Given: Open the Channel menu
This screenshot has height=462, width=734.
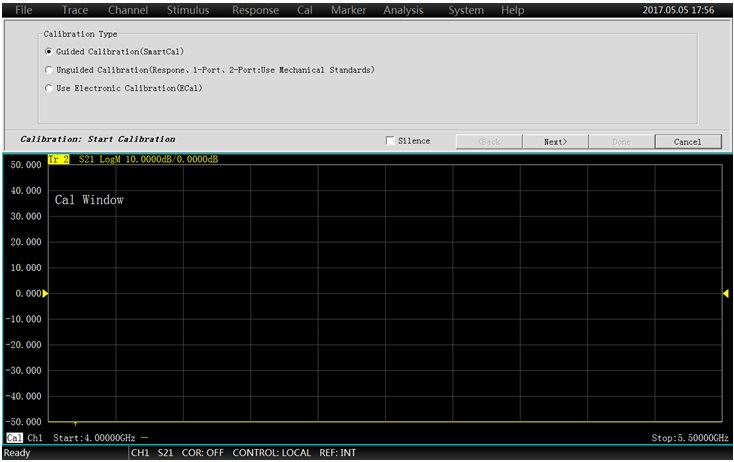Looking at the screenshot, I should tap(127, 10).
